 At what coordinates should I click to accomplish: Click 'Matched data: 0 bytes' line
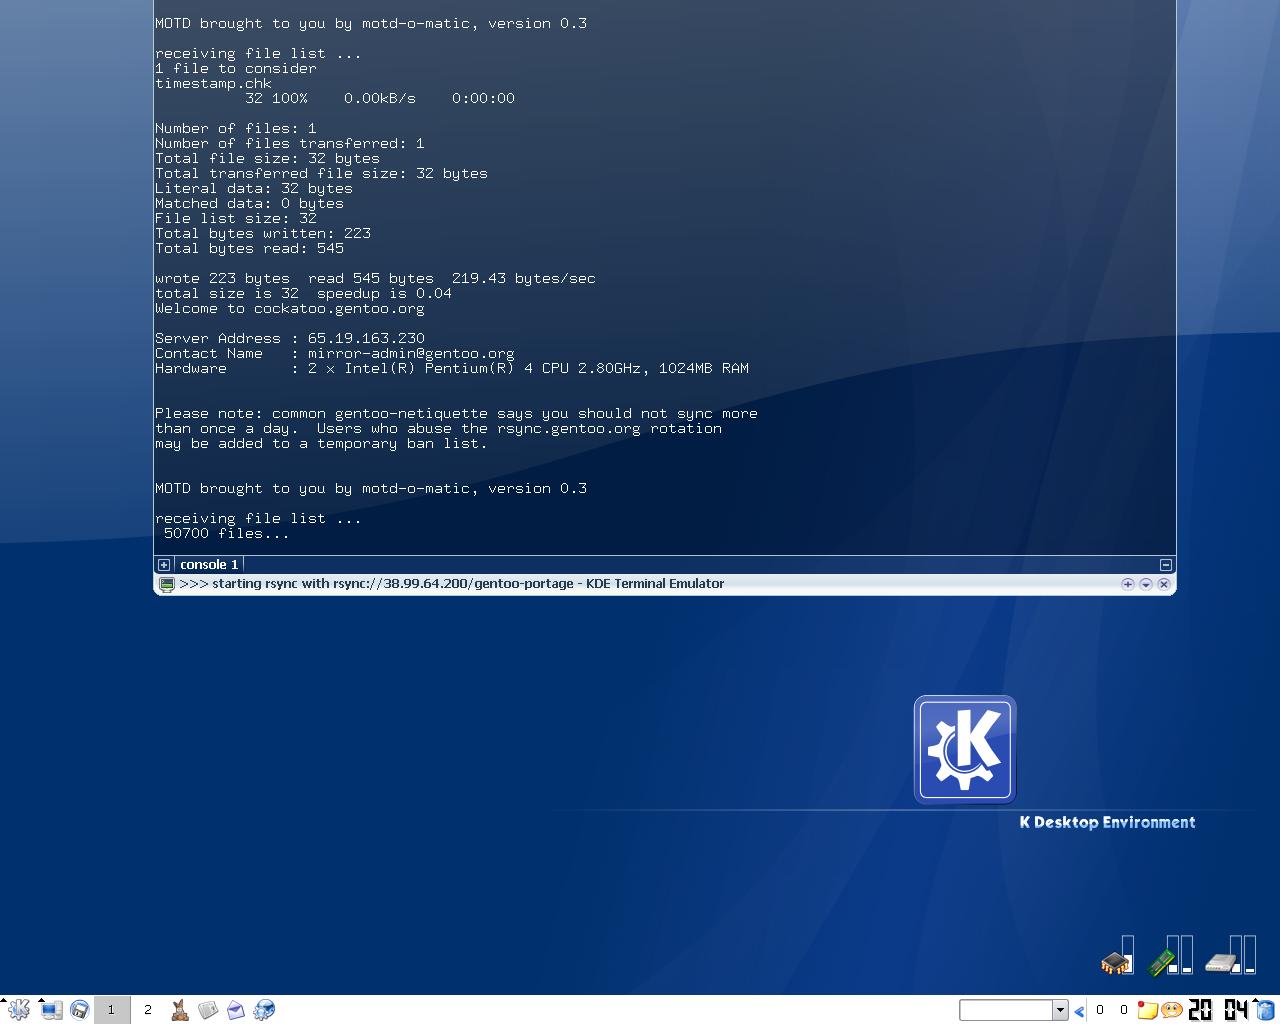point(249,204)
